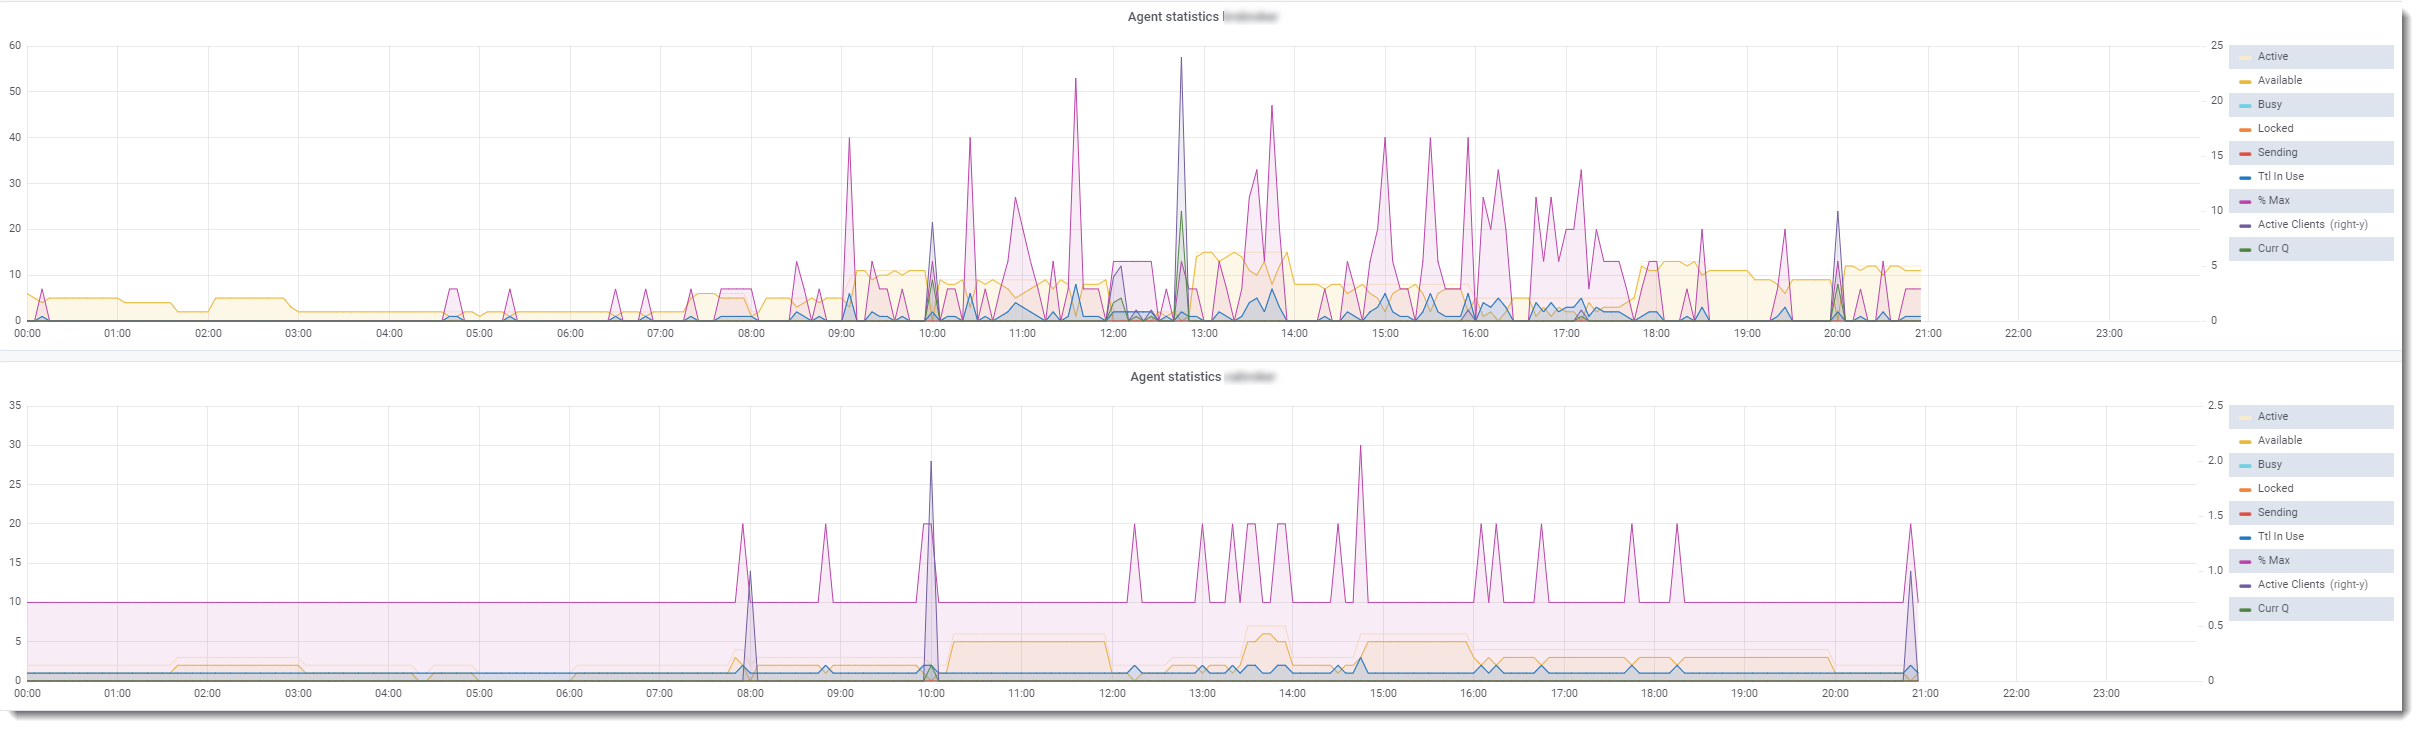Click the blue Ttl In Use swatch in bottom legend
This screenshot has width=2420, height=729.
point(2245,537)
